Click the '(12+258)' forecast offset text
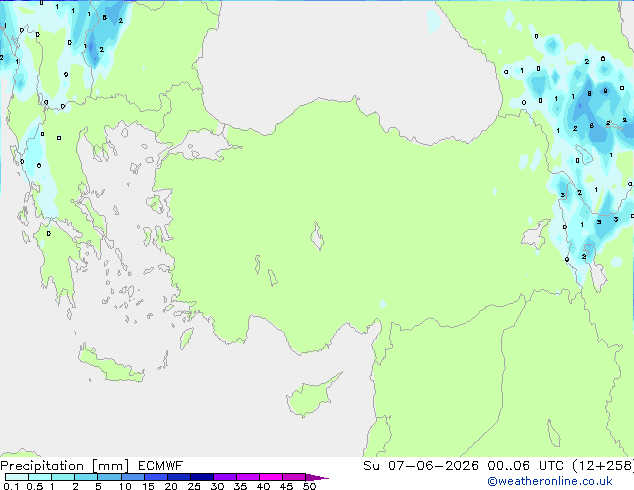 click(603, 466)
